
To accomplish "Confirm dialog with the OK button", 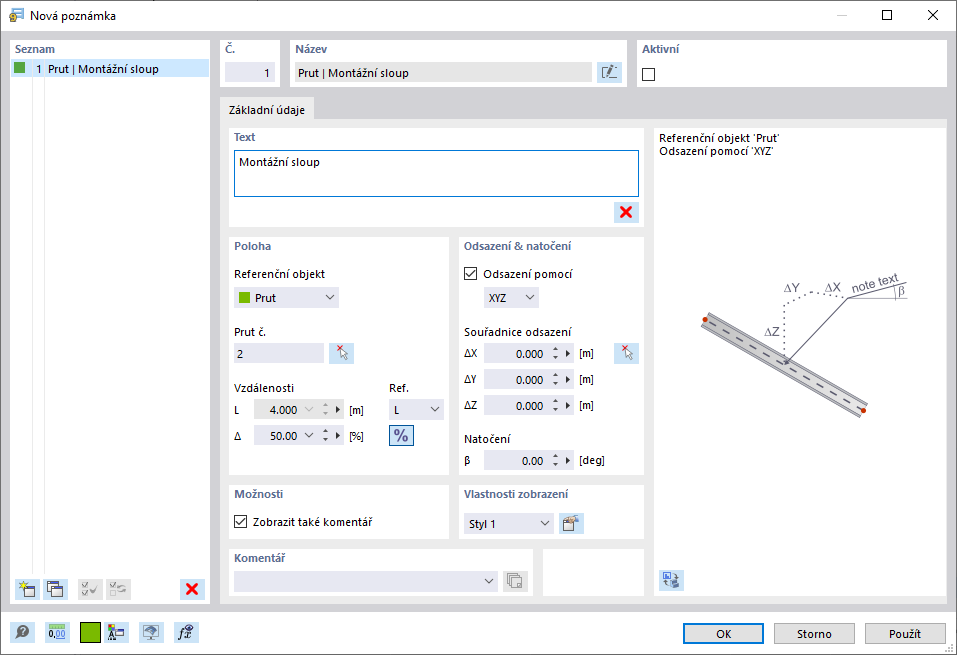I will (723, 633).
